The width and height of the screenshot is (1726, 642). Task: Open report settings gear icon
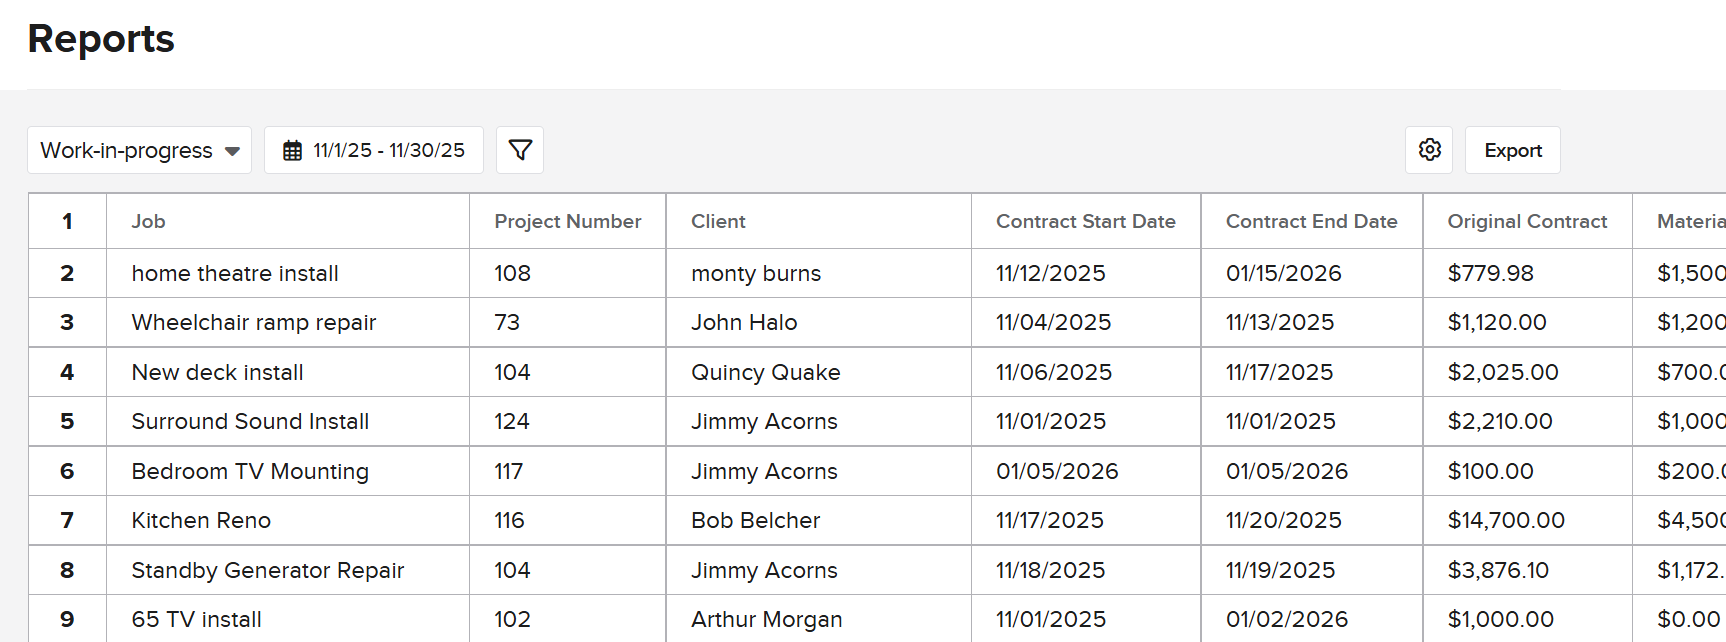(x=1429, y=150)
